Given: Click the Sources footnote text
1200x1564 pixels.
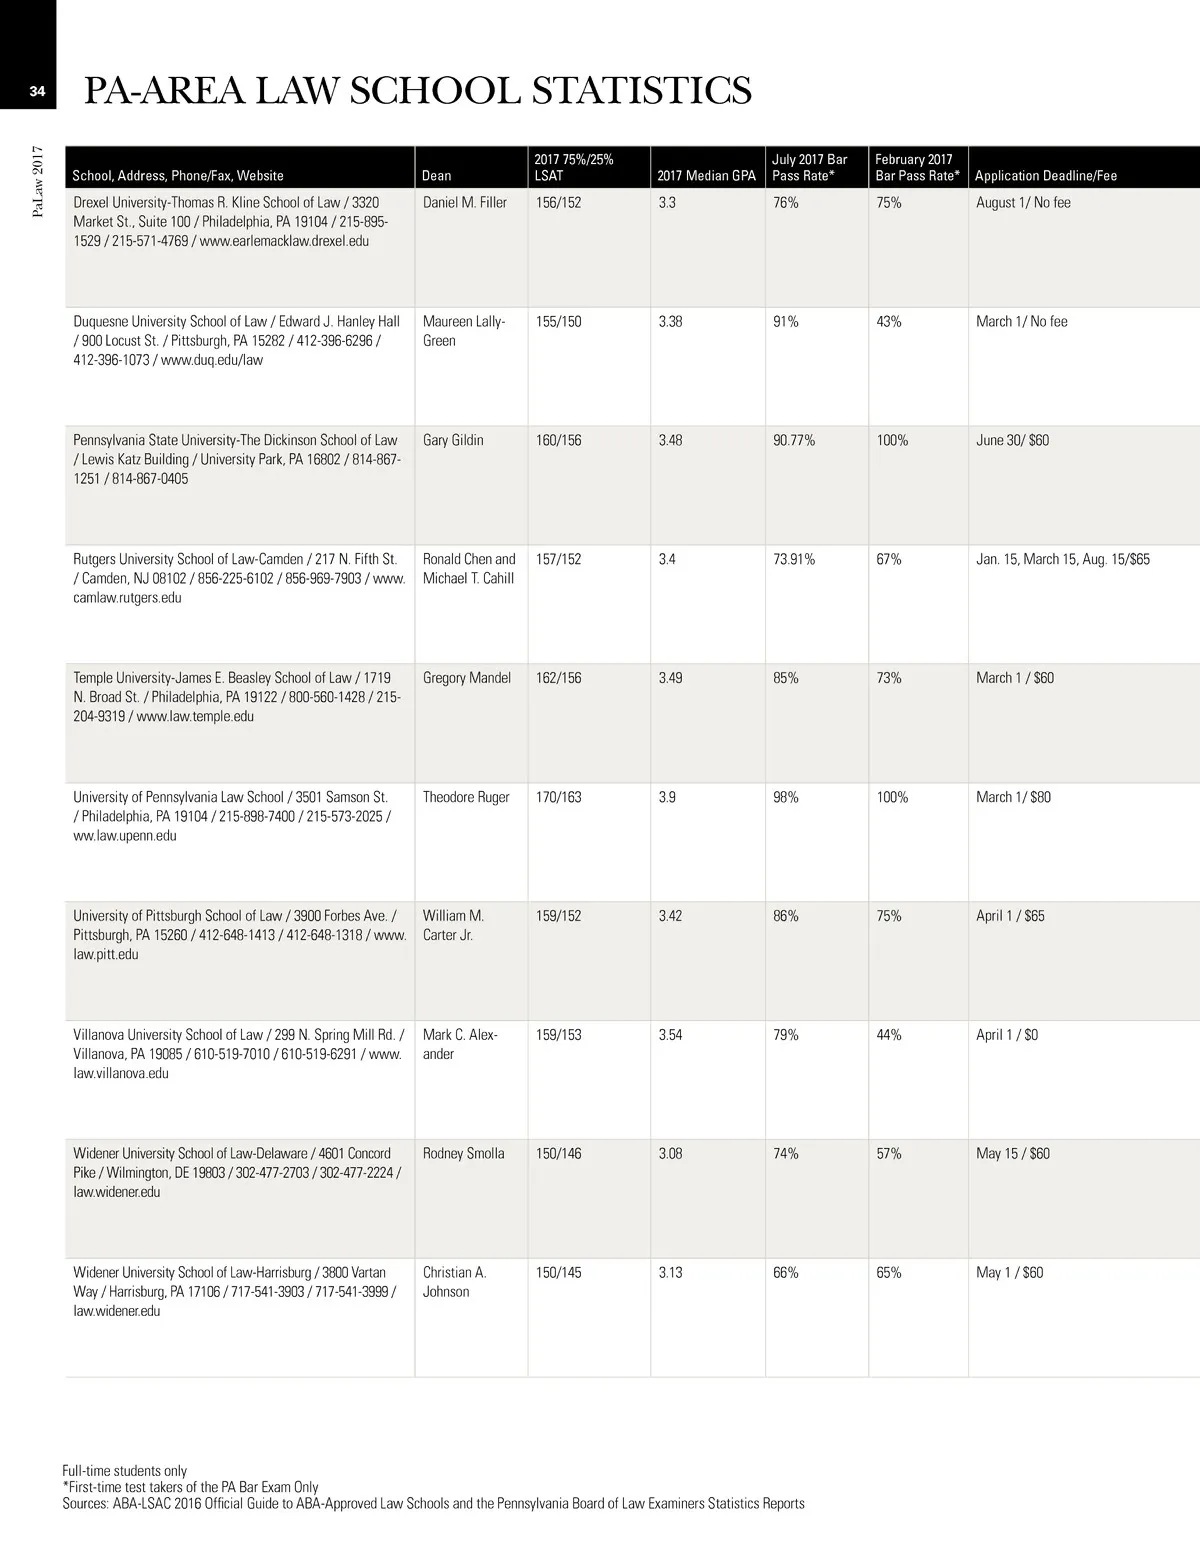Looking at the screenshot, I should tap(433, 1504).
